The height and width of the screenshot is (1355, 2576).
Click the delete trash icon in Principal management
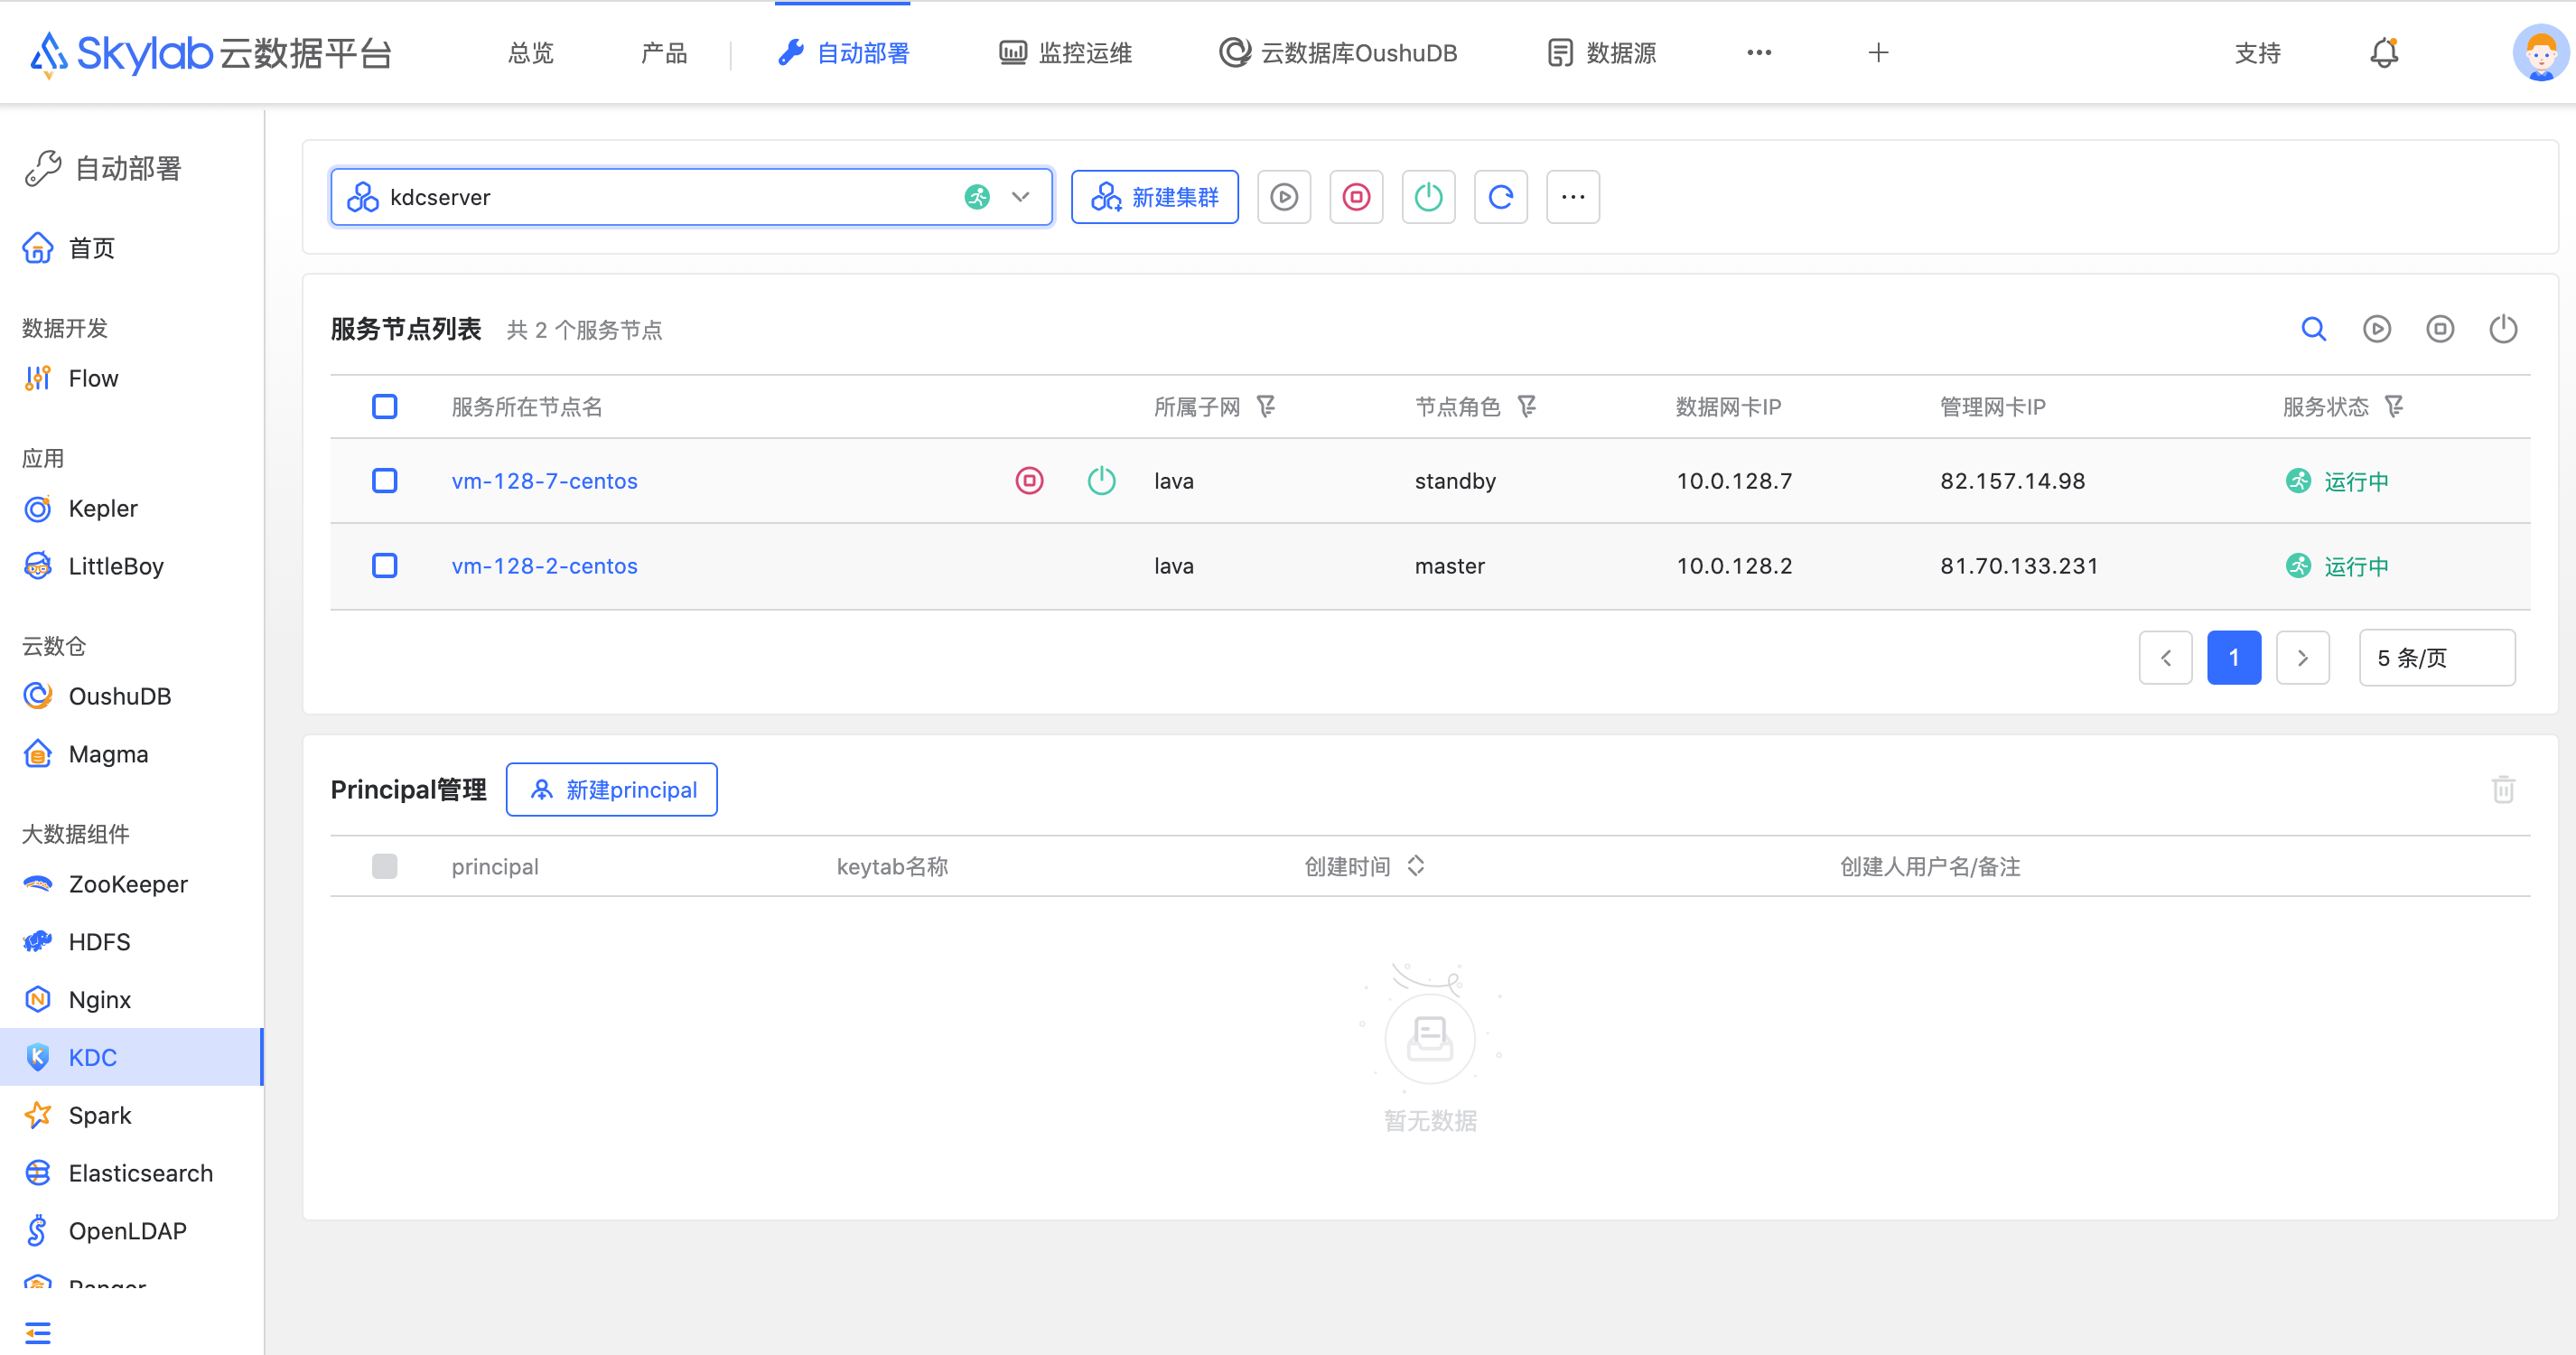pos(2502,789)
